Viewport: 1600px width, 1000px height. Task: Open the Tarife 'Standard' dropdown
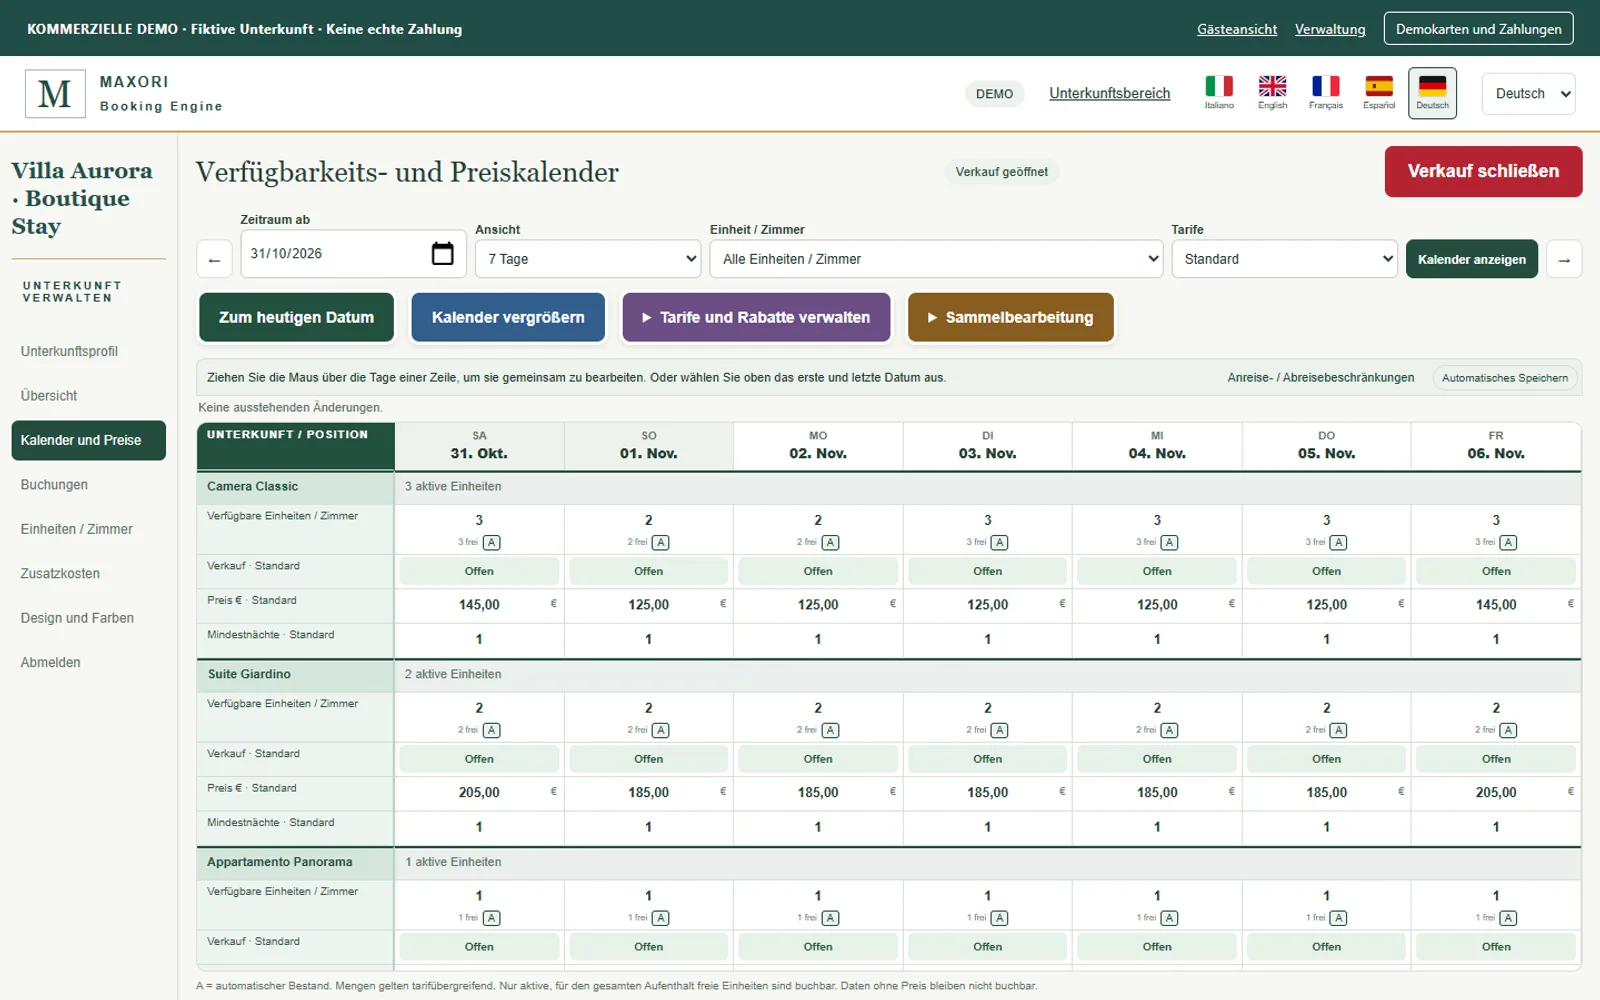point(1284,259)
